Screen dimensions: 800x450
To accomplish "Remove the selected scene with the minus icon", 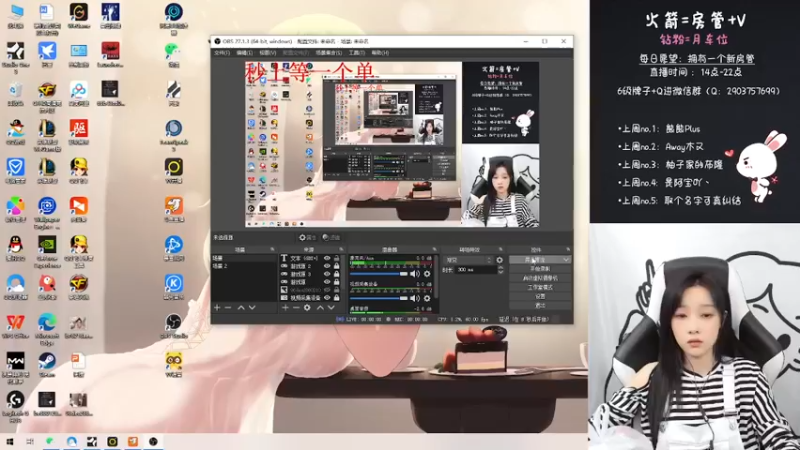I will coord(228,308).
